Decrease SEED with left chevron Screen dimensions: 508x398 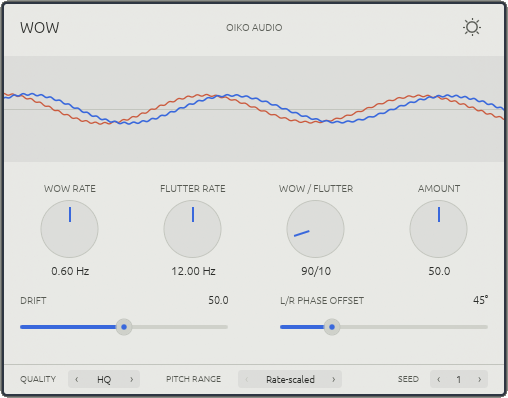[x=439, y=379]
